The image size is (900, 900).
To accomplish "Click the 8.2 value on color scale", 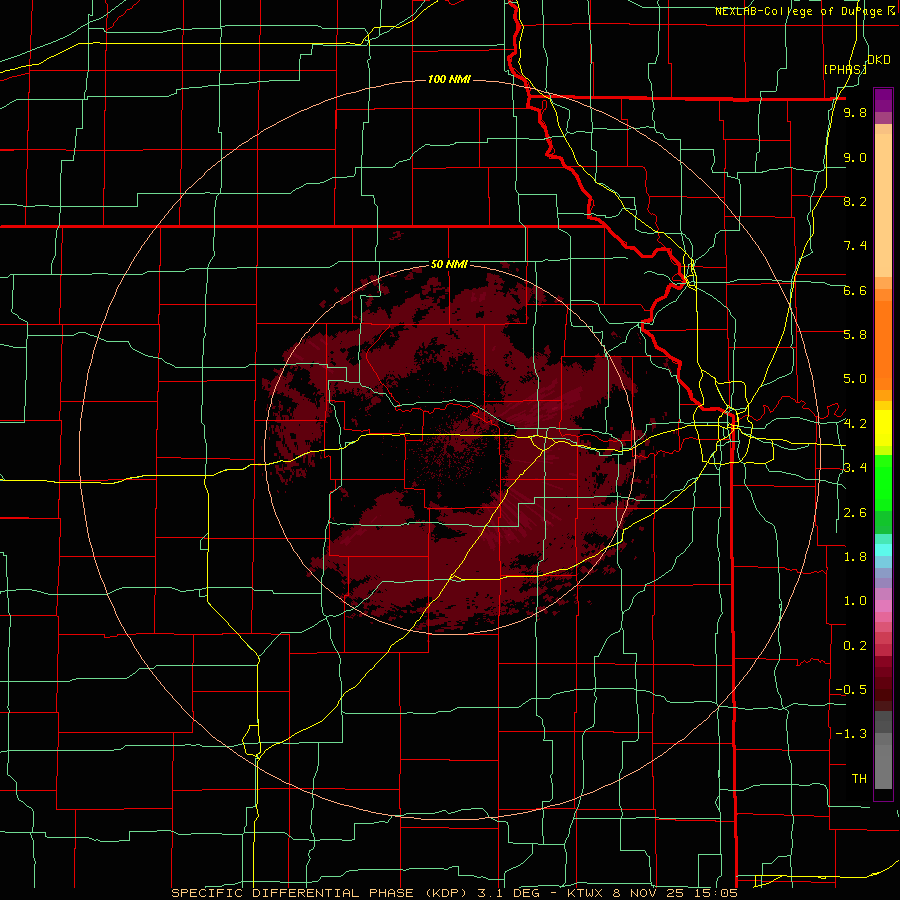I will pyautogui.click(x=855, y=201).
